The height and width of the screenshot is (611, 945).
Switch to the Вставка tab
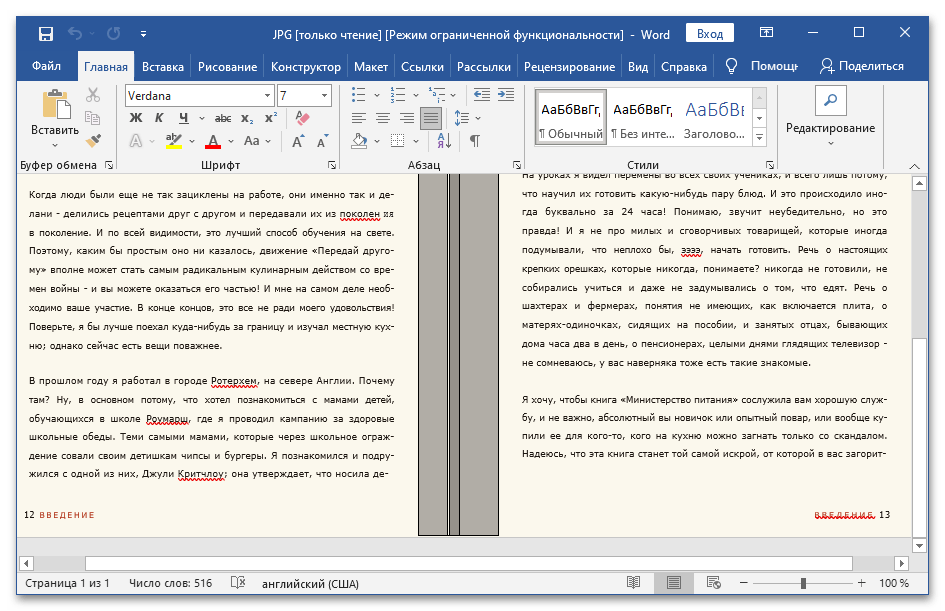coord(163,67)
